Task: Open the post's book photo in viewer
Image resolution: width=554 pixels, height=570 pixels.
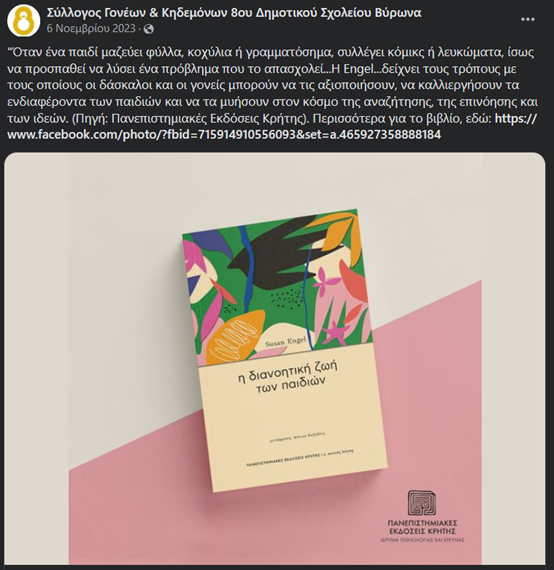Action: [x=275, y=358]
